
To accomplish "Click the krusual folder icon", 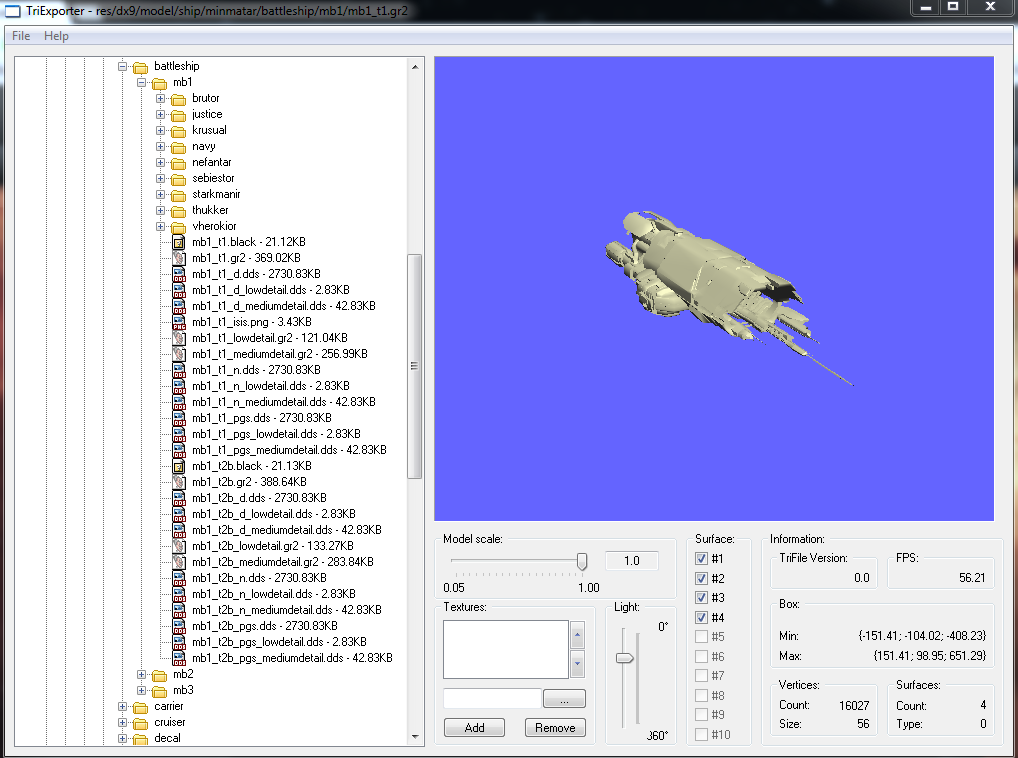I will click(179, 130).
